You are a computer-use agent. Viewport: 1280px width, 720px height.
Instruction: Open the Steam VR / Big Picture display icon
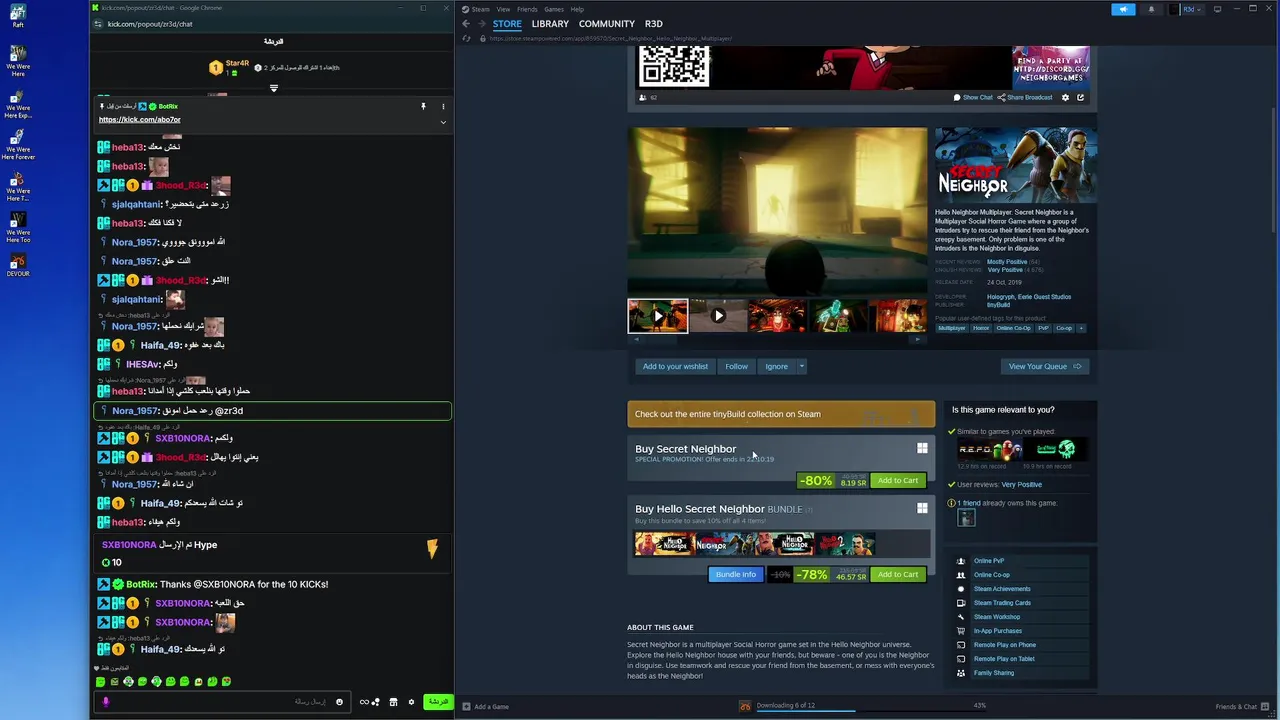tap(1217, 9)
